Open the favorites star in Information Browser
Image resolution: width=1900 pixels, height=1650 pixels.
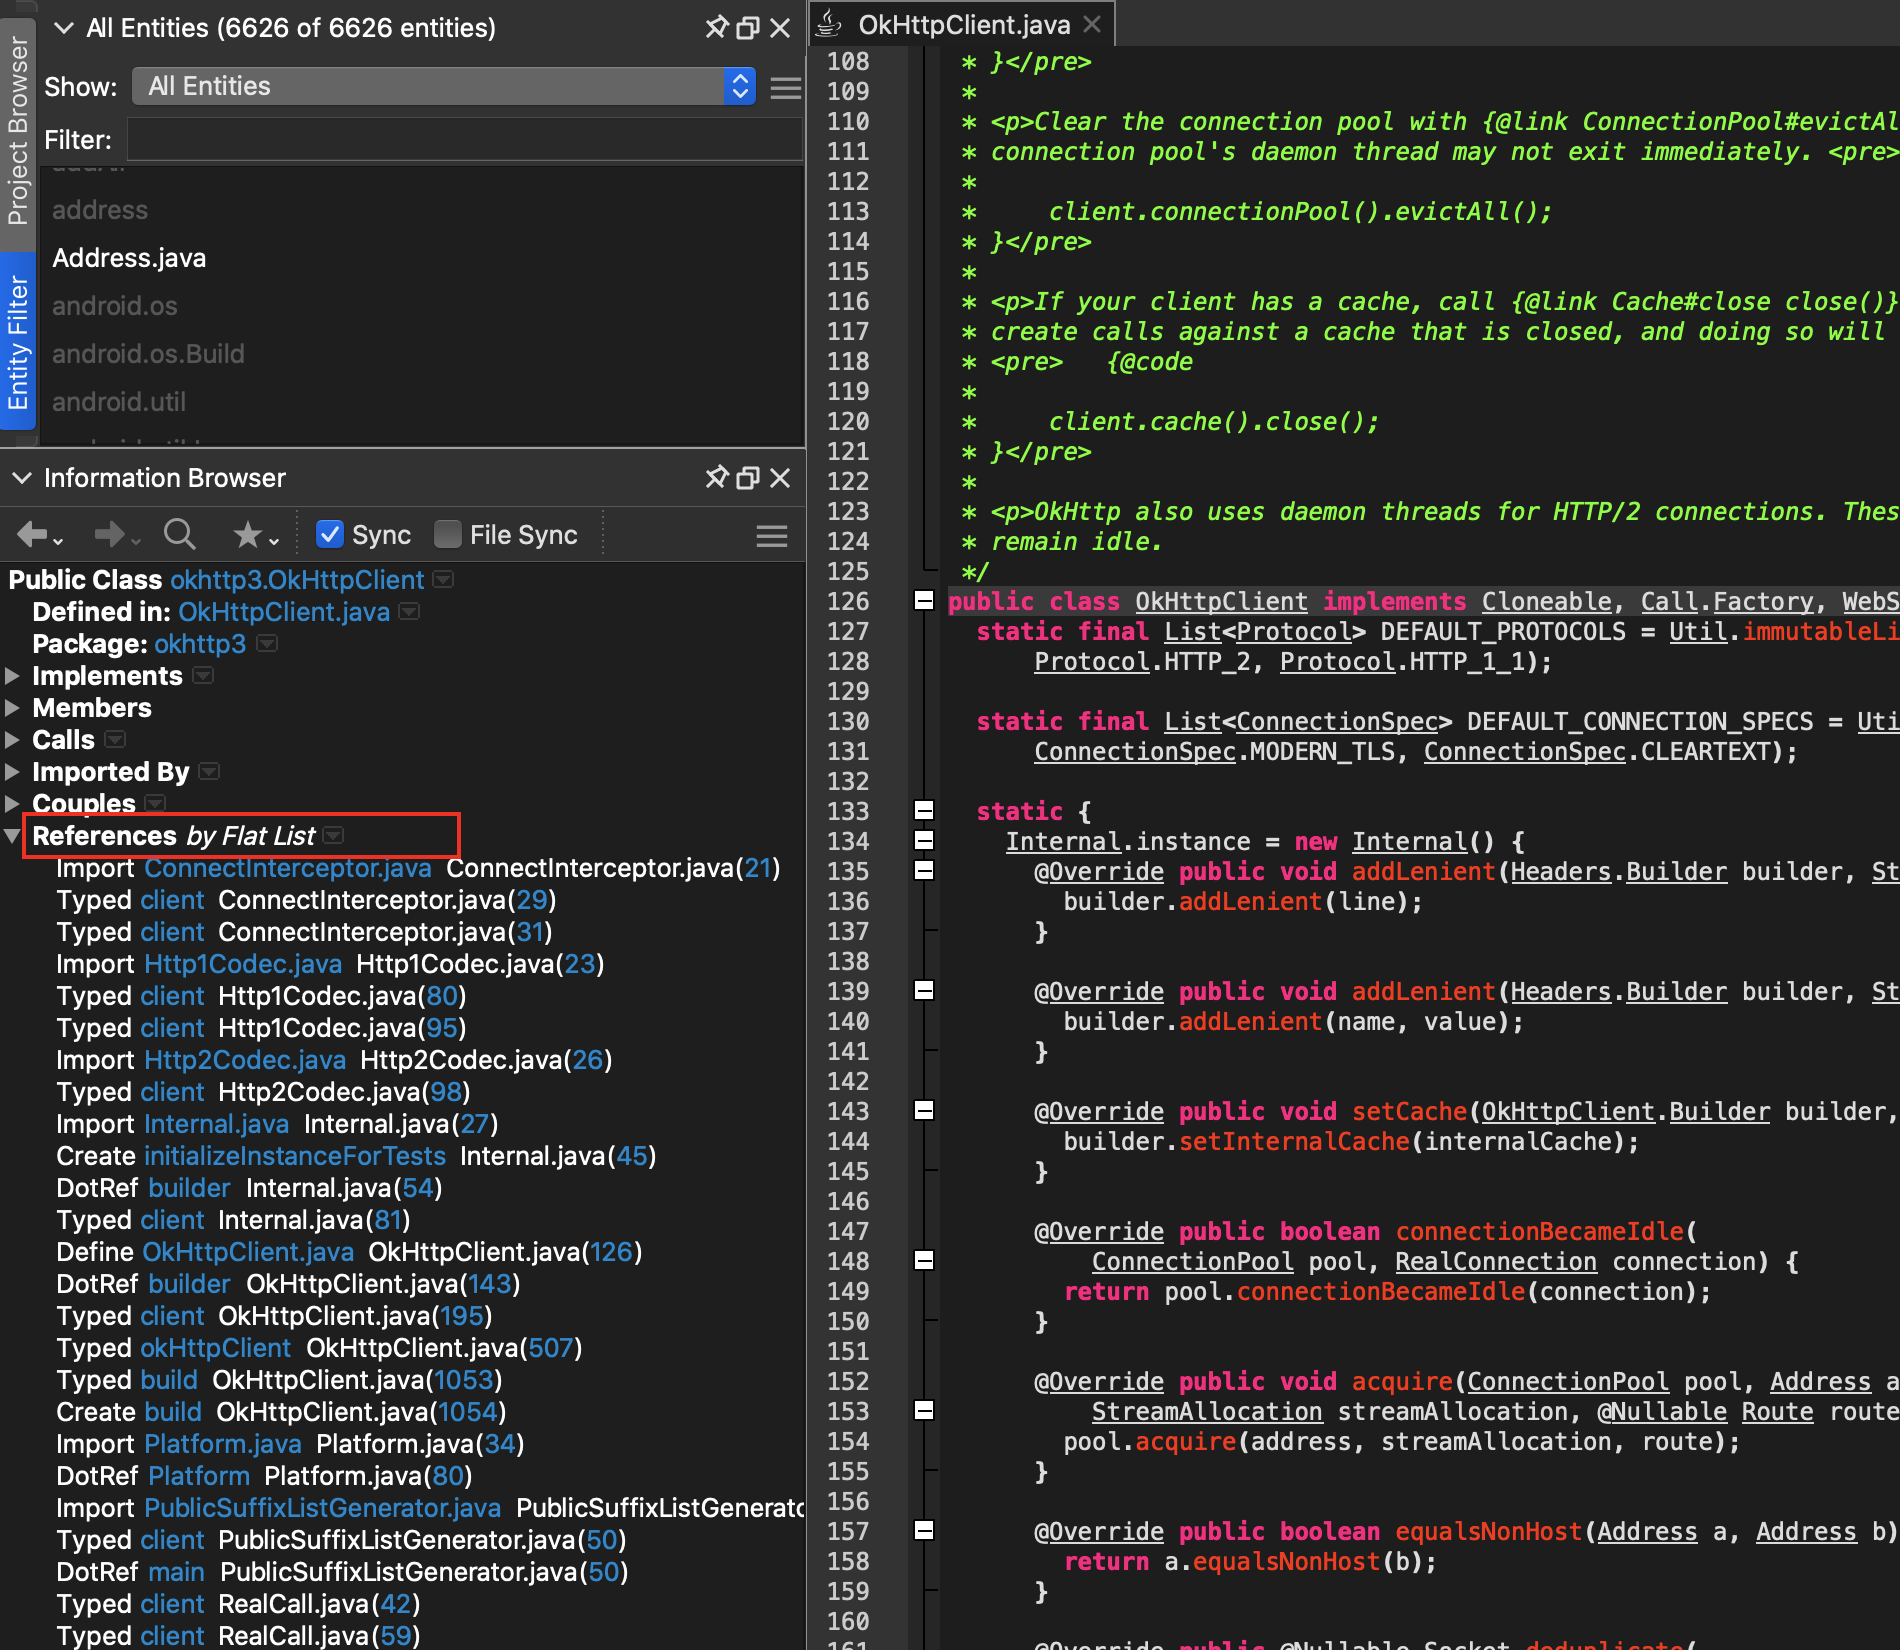248,535
